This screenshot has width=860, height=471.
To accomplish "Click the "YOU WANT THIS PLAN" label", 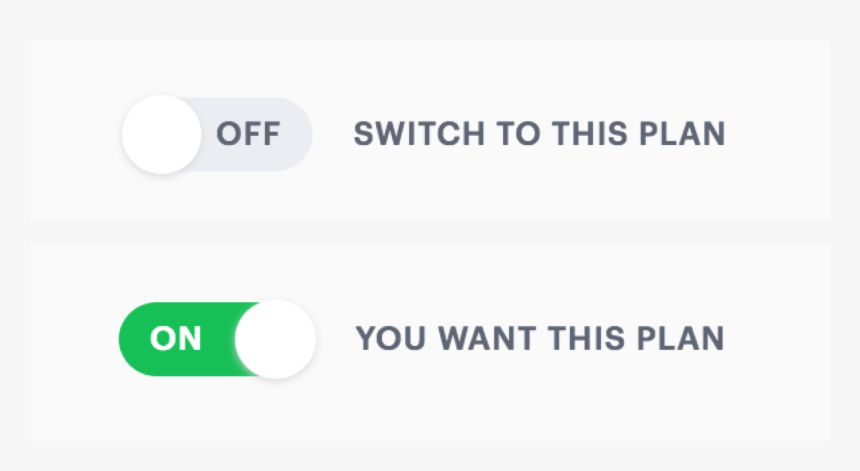I will [x=539, y=339].
